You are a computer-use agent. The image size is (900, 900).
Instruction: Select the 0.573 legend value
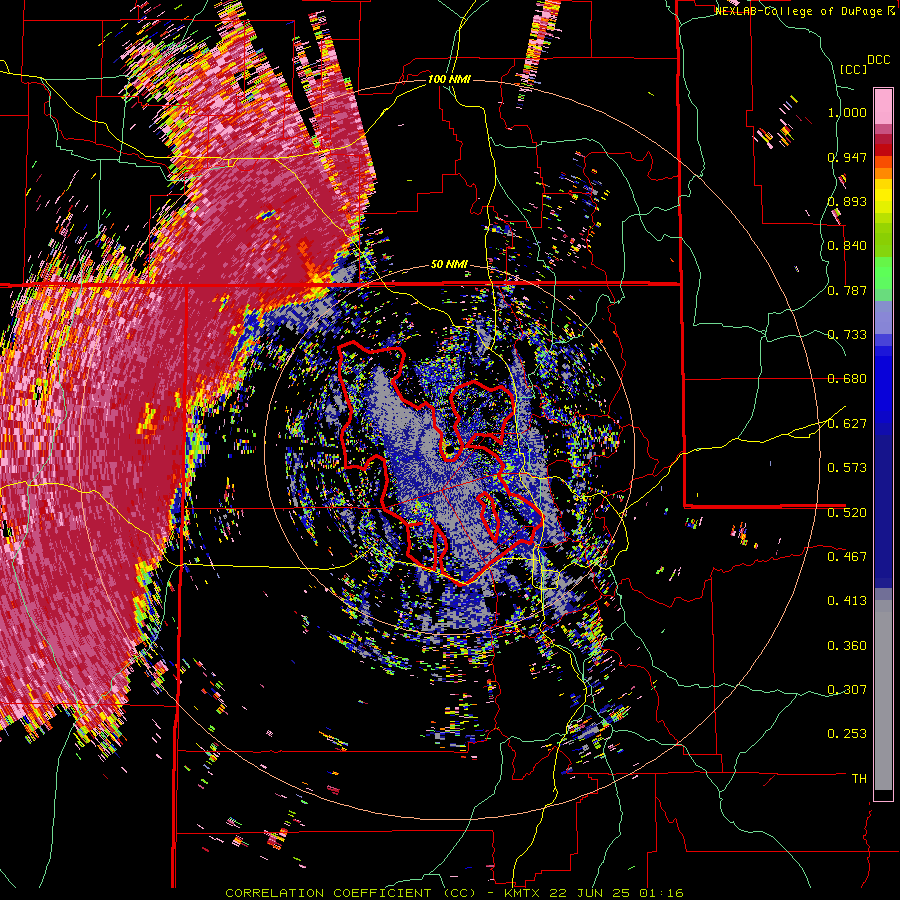click(x=847, y=468)
